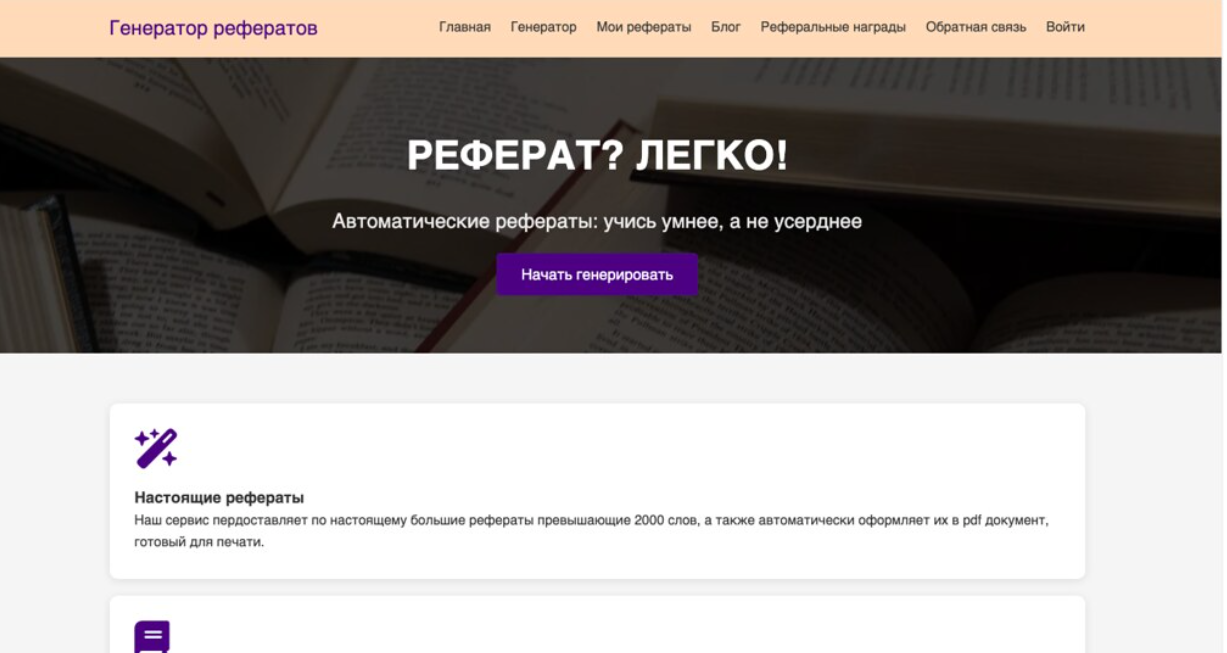Click the РЕФЕРАТ? ЛЕГКО! hero heading
1227x653 pixels.
pos(597,156)
